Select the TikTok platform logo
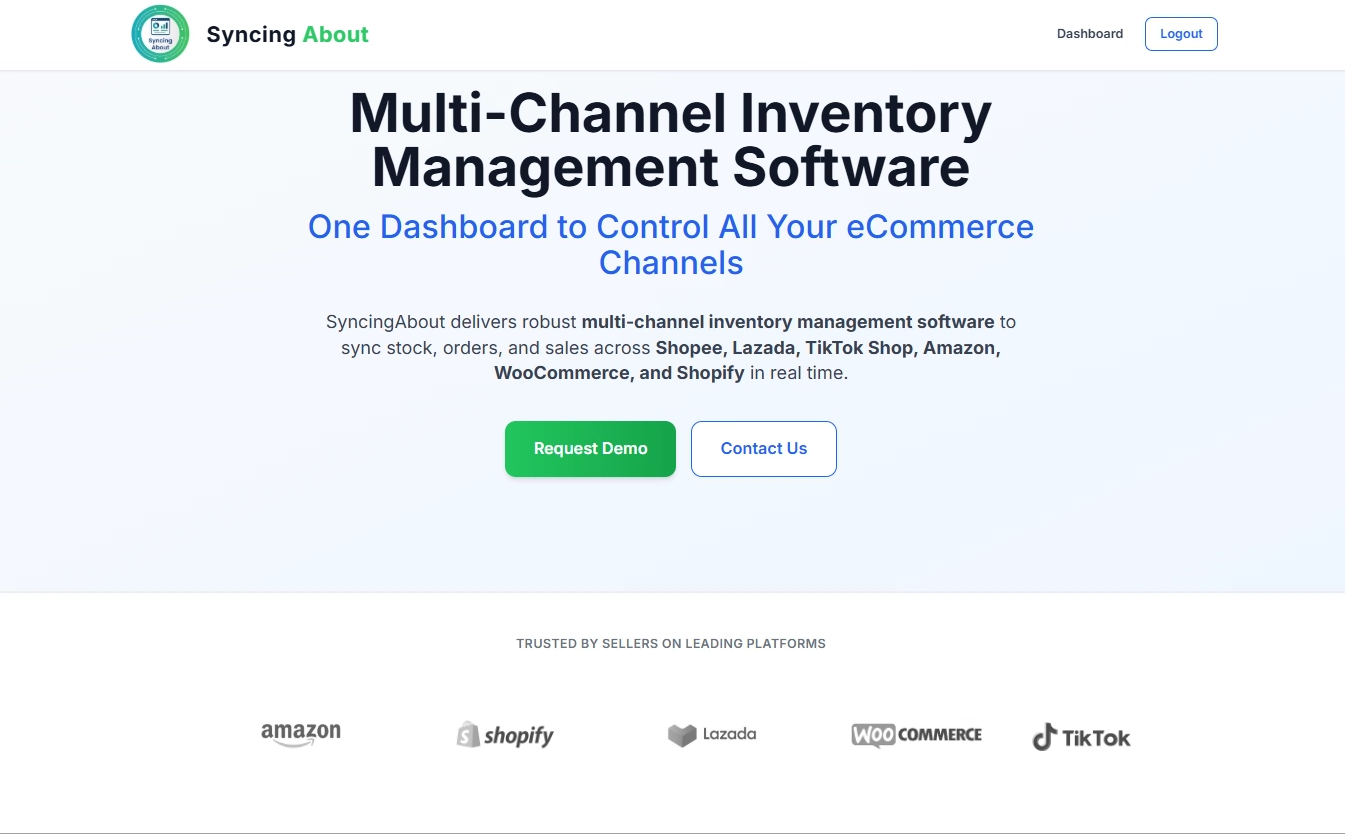 (x=1081, y=737)
